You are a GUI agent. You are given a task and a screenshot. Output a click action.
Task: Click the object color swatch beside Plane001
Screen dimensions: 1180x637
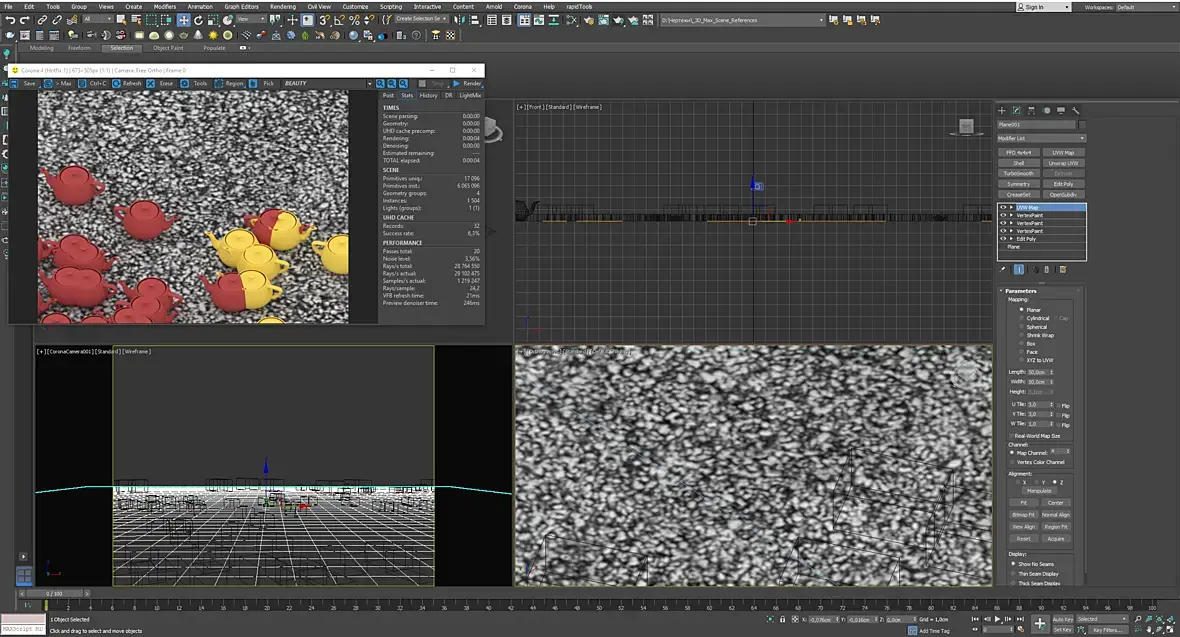pyautogui.click(x=1081, y=124)
